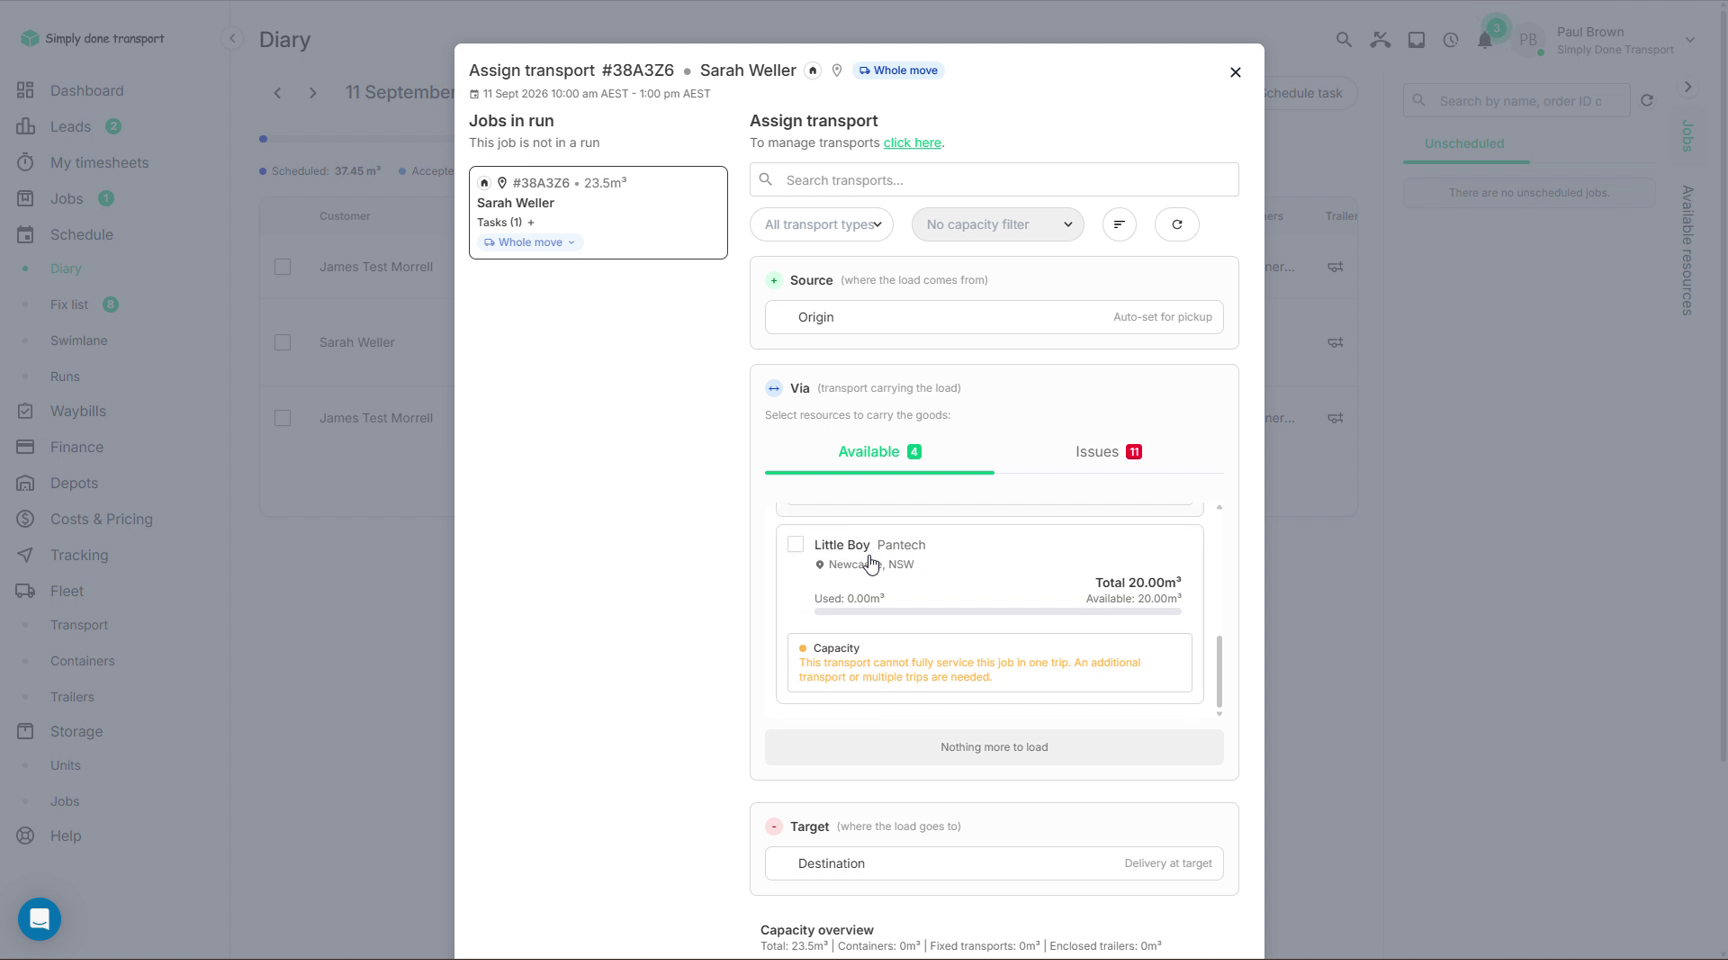Image resolution: width=1728 pixels, height=960 pixels.
Task: Click the Little Boy capacity usage bar
Action: click(x=998, y=611)
